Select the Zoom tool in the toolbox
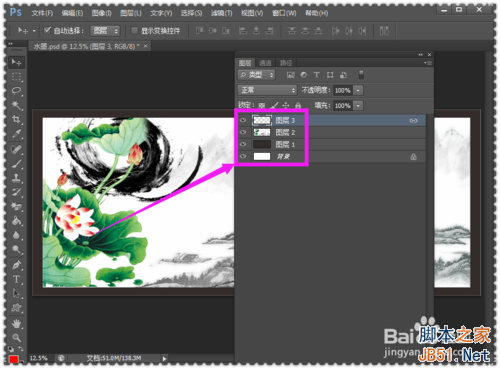 pyautogui.click(x=16, y=338)
